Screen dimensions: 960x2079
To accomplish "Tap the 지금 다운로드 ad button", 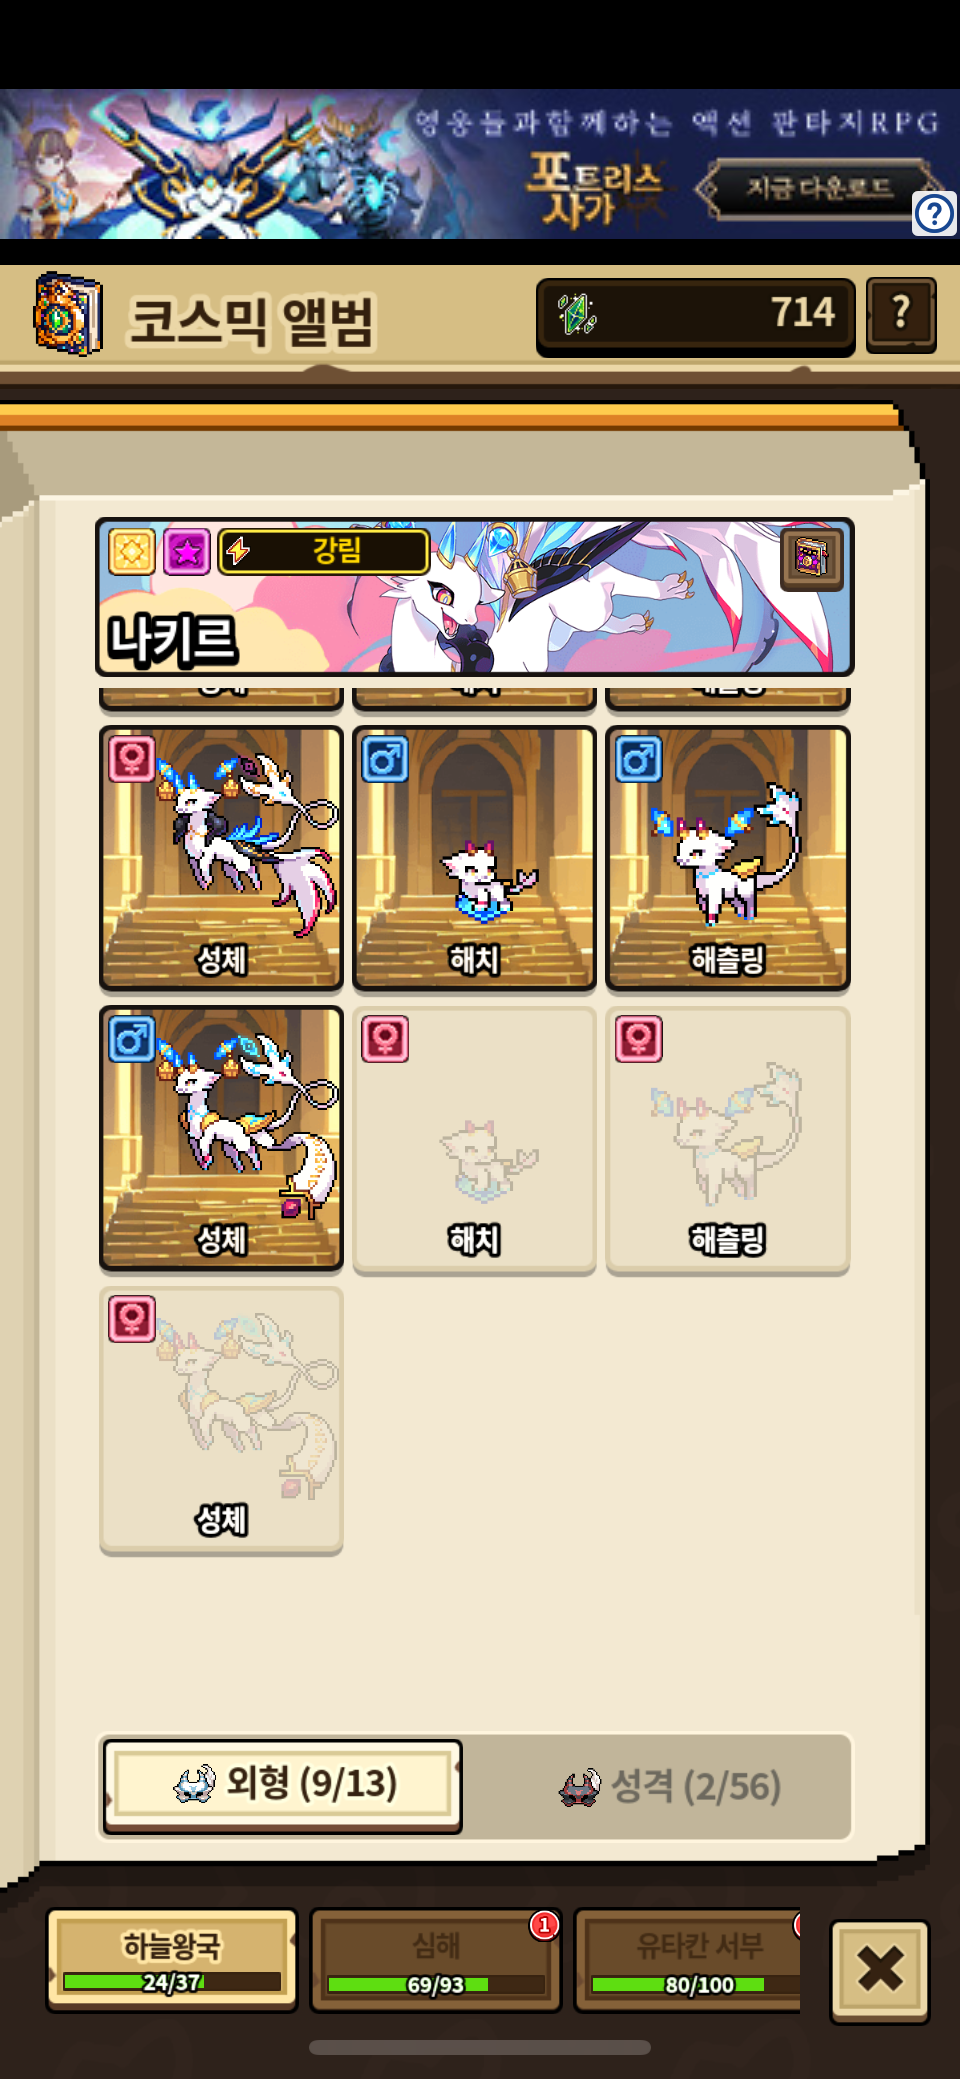I will click(x=819, y=187).
